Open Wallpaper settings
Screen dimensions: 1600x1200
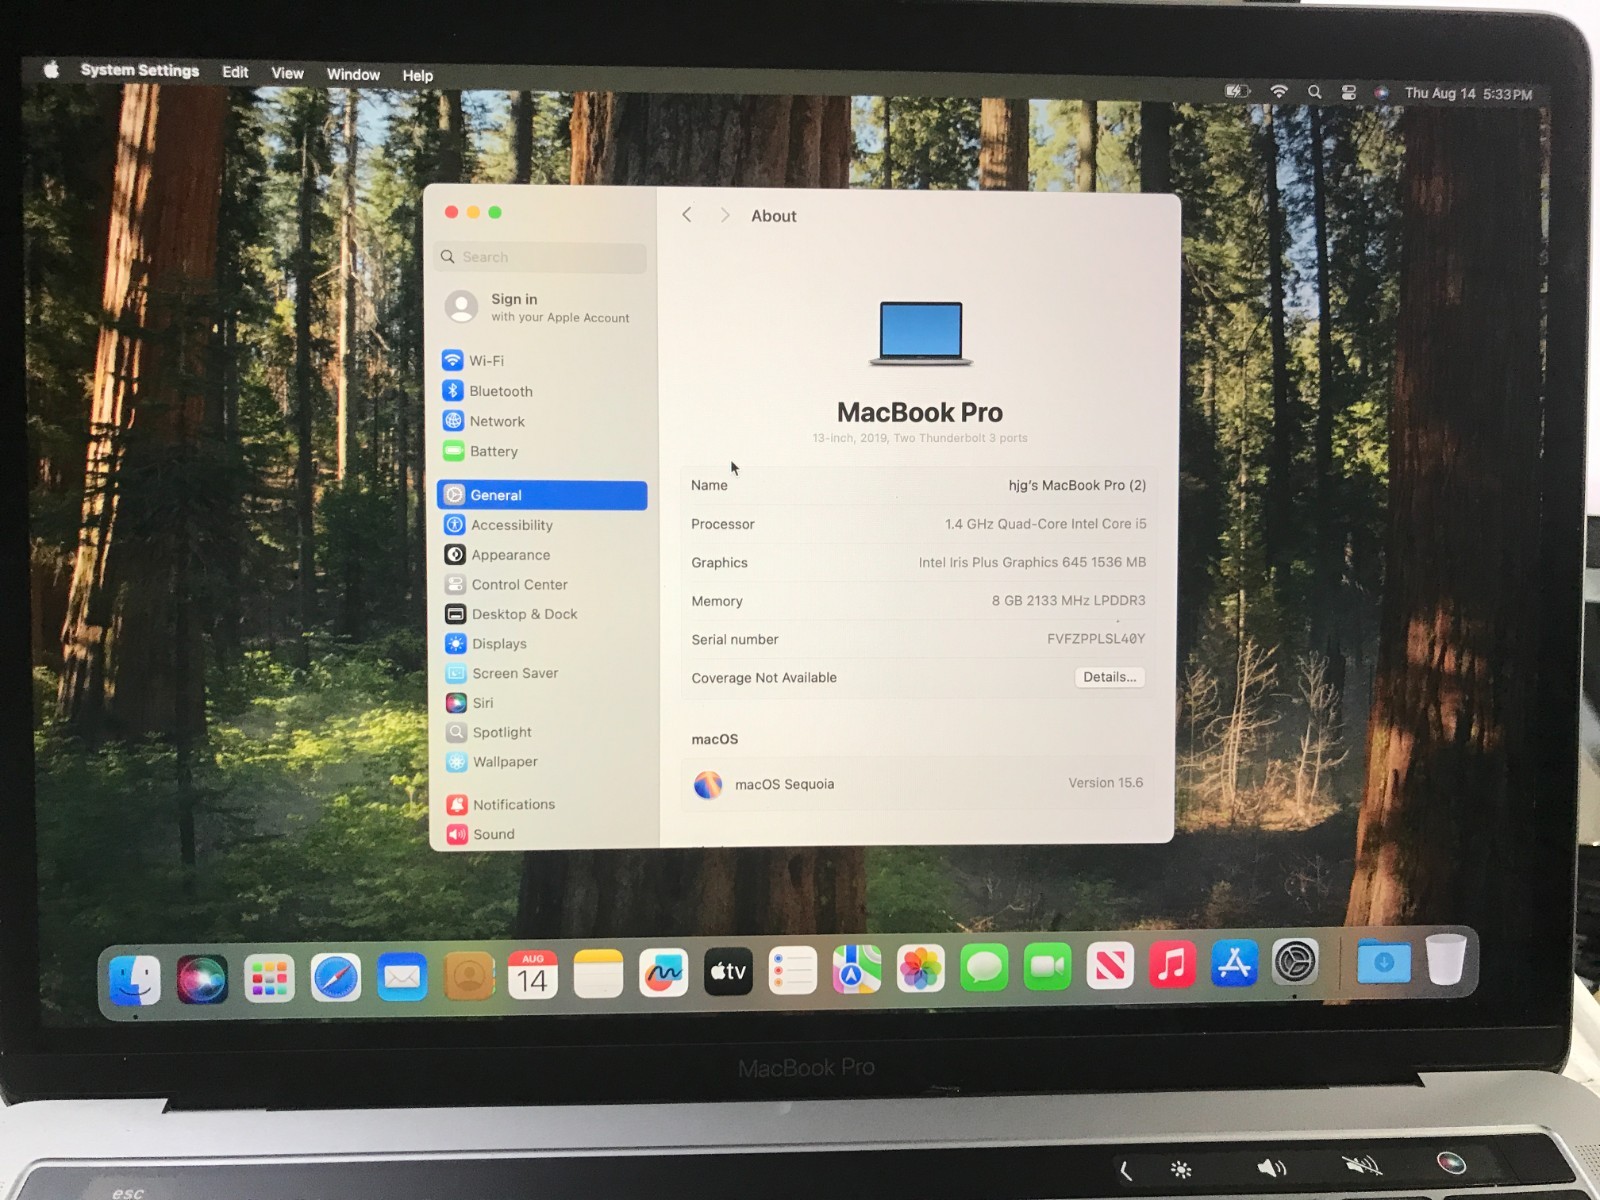[503, 762]
